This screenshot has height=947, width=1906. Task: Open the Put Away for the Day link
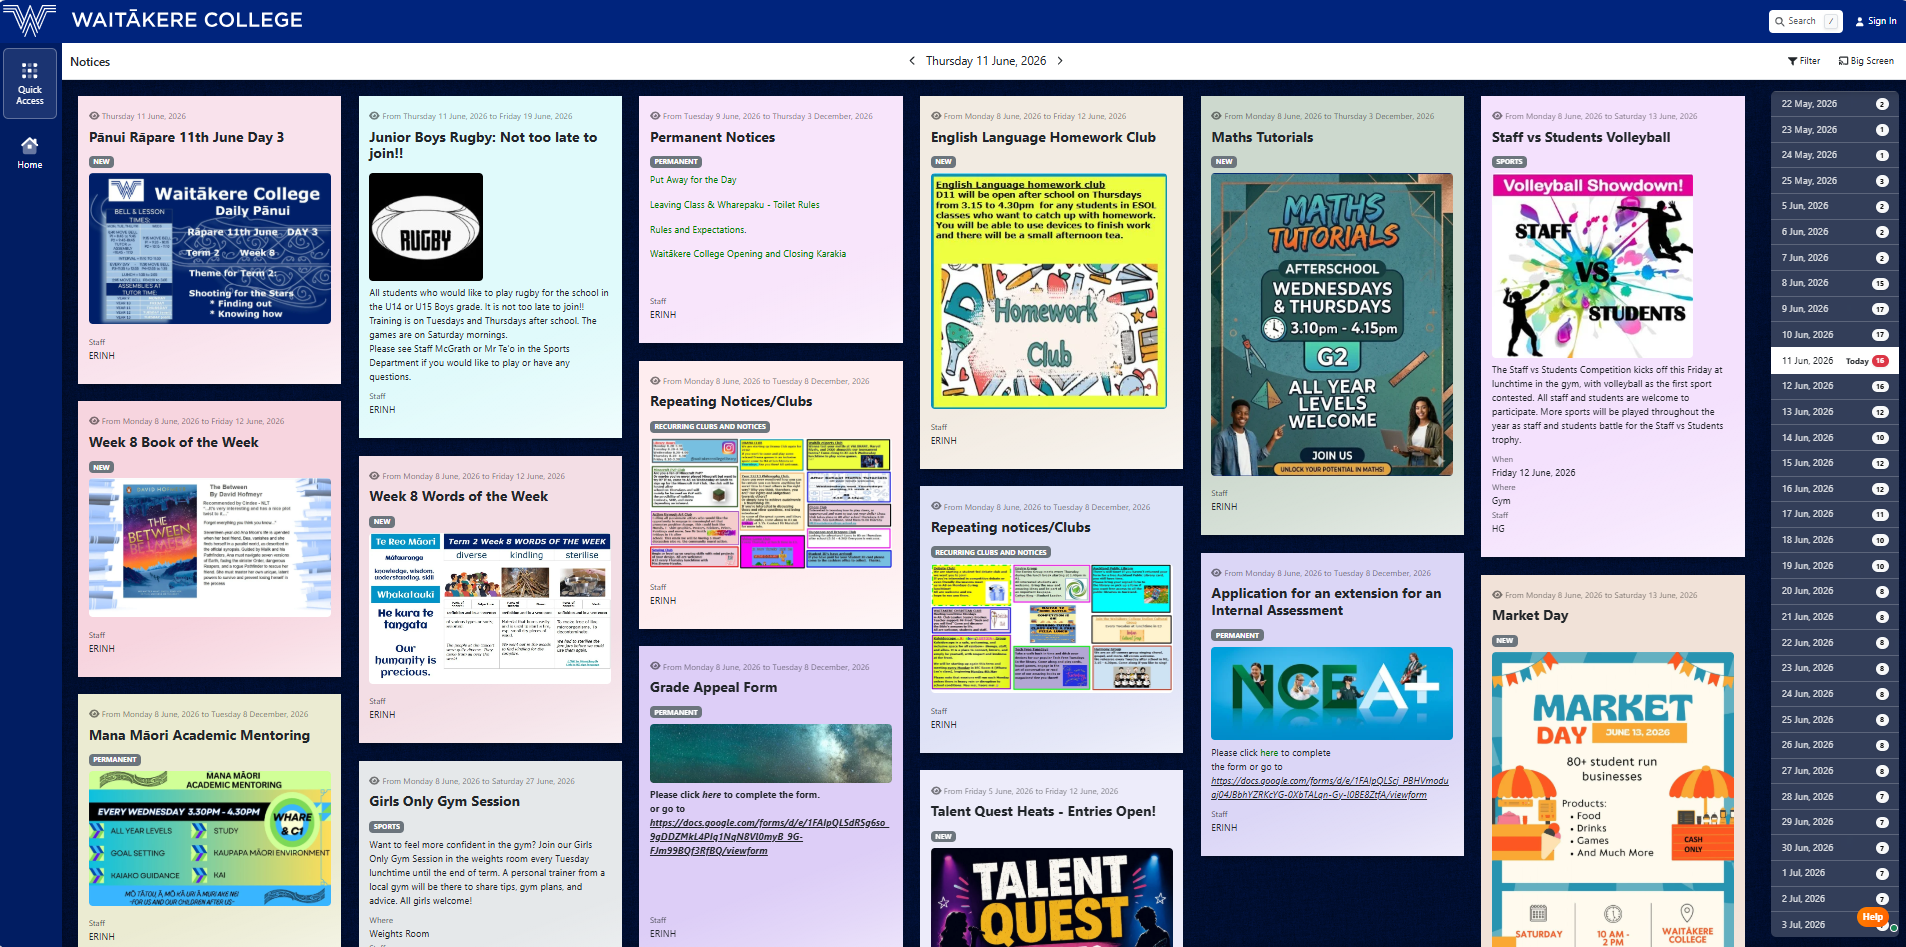point(693,180)
